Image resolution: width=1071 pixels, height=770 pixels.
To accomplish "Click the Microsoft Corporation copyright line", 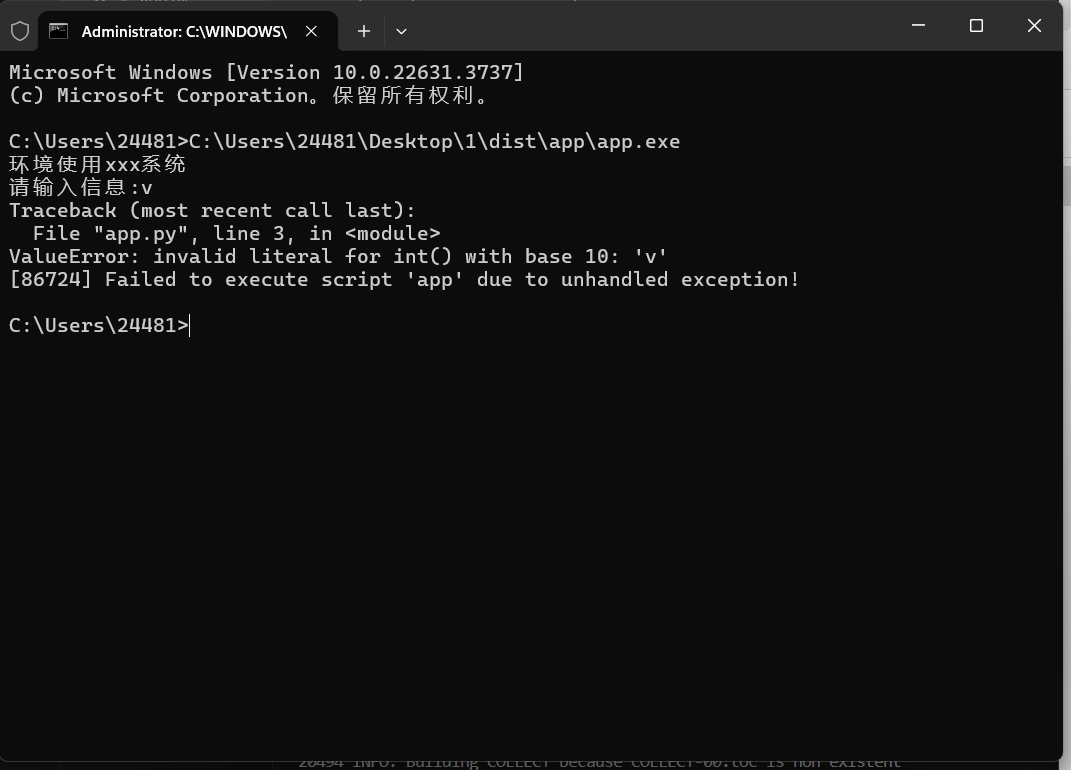I will (x=250, y=96).
